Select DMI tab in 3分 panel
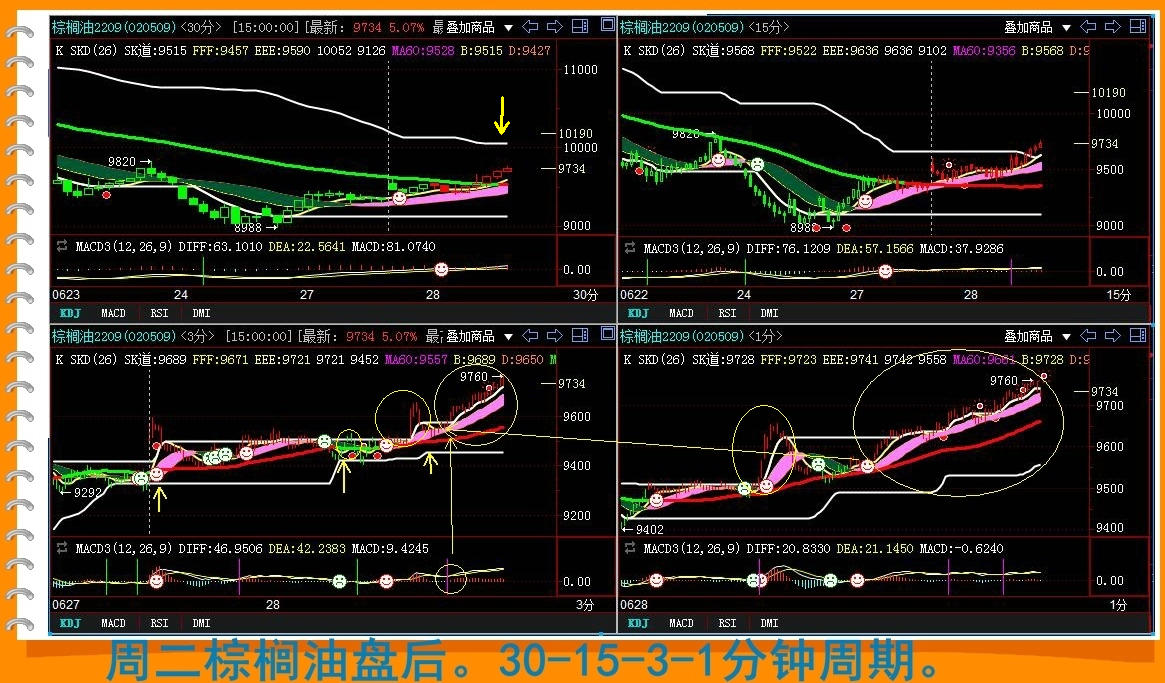1165x683 pixels. 201,624
